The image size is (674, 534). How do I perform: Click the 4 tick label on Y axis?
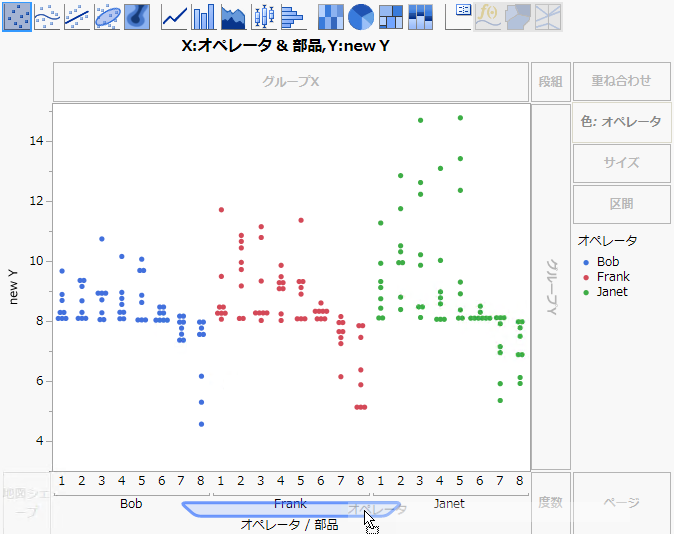coord(40,441)
